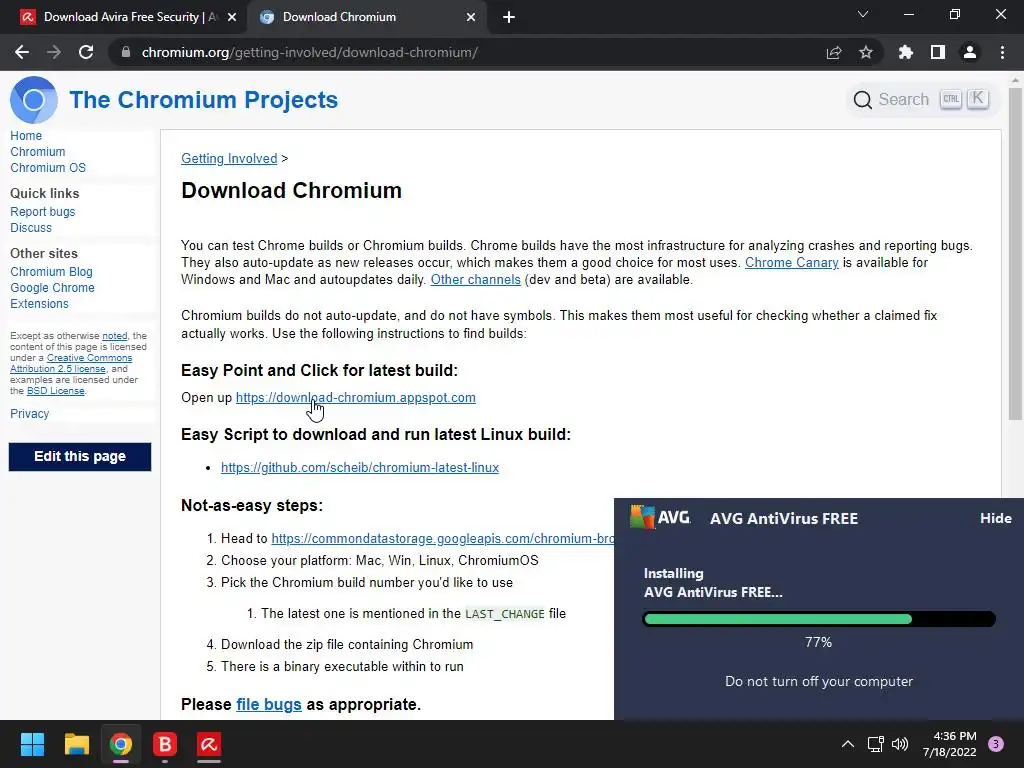This screenshot has width=1024, height=768.
Task: Click the Chromium logo in header
Action: [34, 100]
